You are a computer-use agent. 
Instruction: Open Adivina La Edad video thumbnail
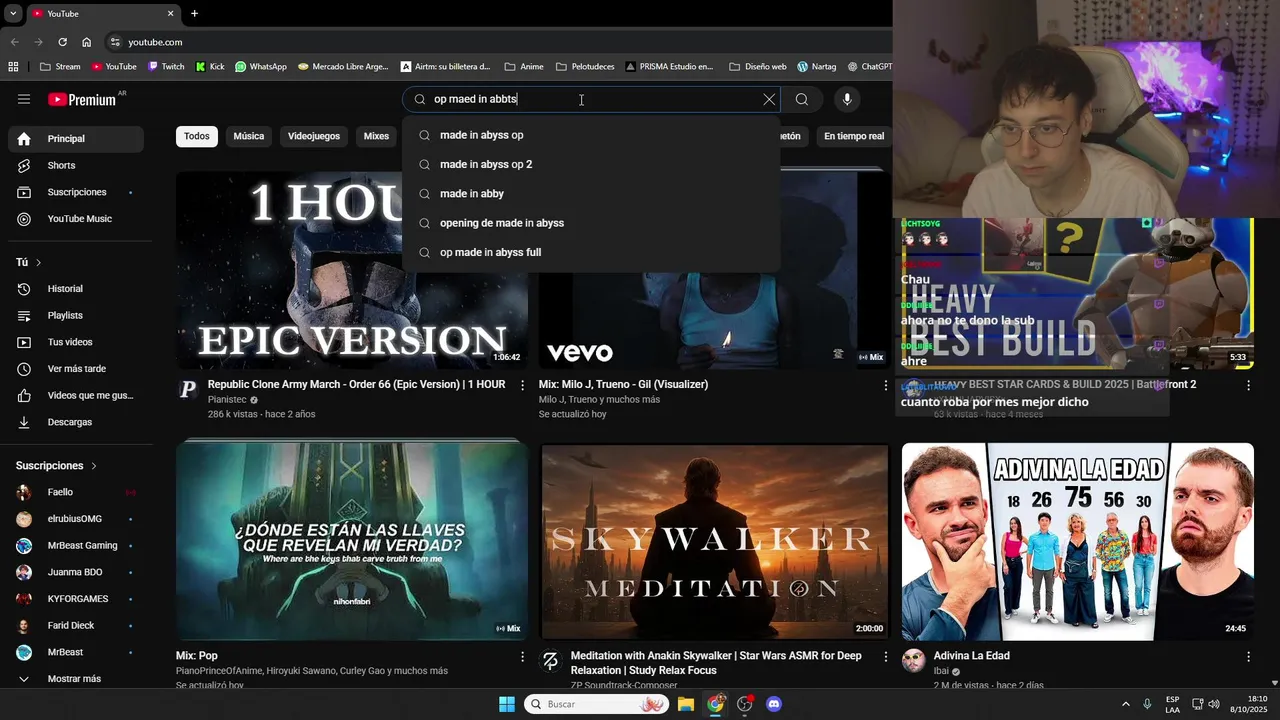(1078, 541)
